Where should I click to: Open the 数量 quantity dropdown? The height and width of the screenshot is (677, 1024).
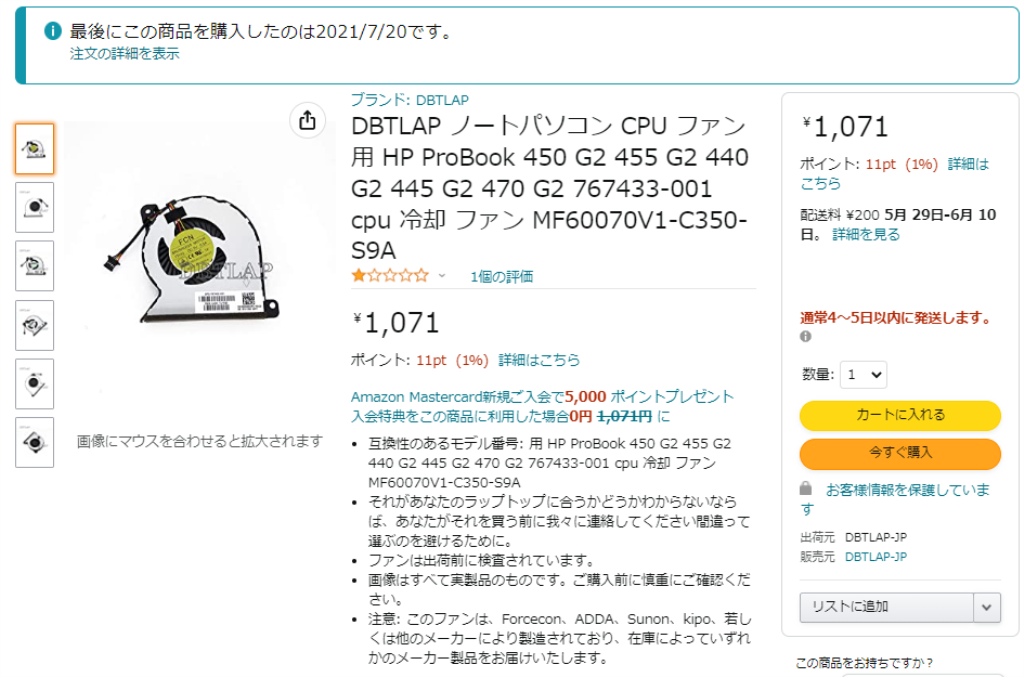click(863, 375)
